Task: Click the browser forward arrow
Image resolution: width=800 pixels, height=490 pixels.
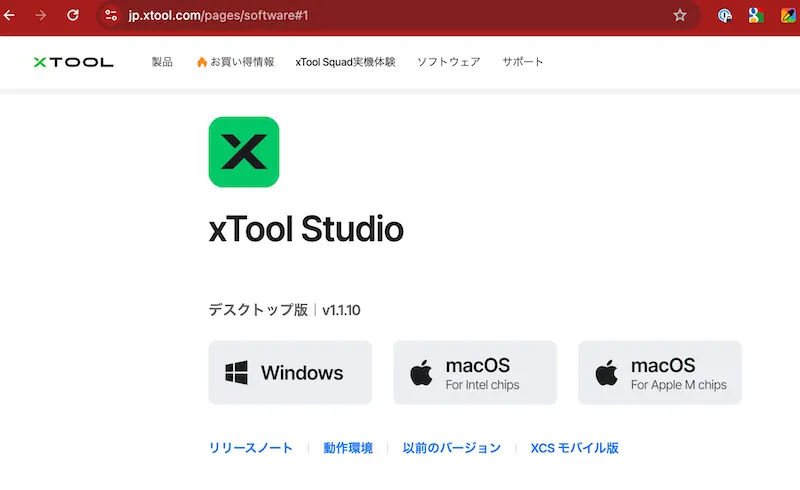Action: pyautogui.click(x=40, y=15)
